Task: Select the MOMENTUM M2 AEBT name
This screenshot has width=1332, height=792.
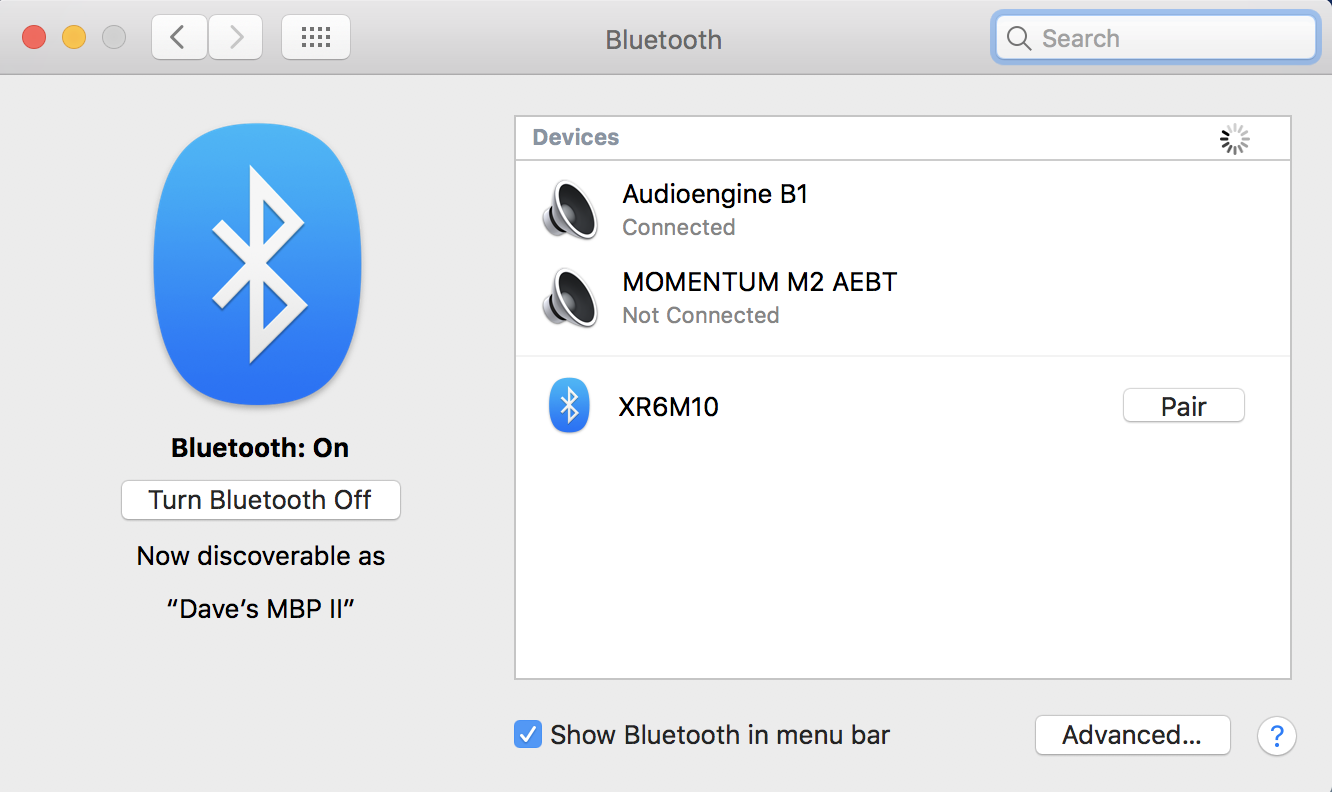Action: point(759,282)
